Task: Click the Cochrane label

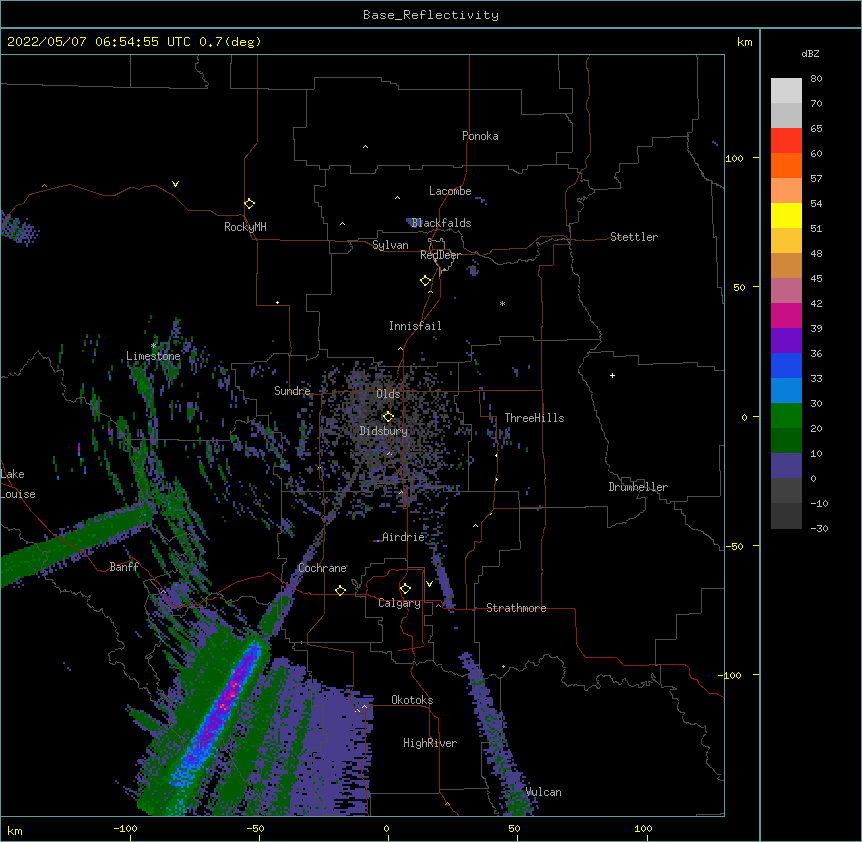Action: (323, 568)
